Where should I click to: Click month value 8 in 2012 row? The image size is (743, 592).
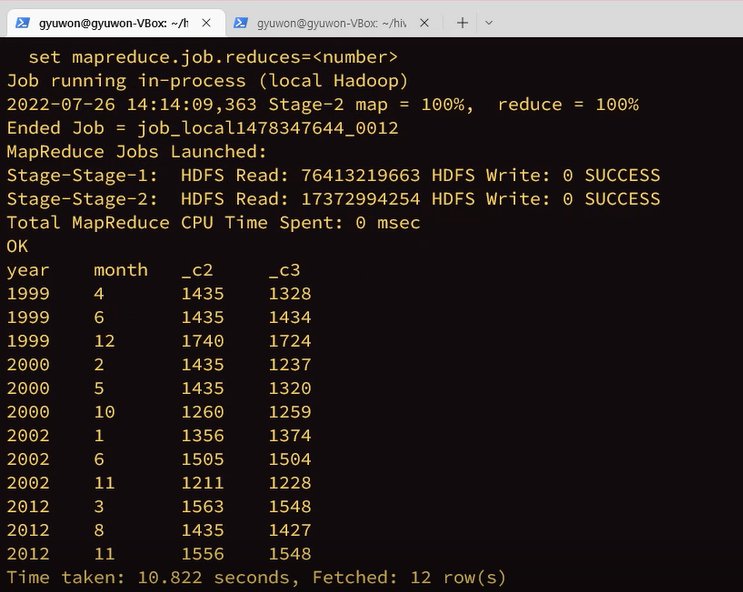[x=99, y=530]
